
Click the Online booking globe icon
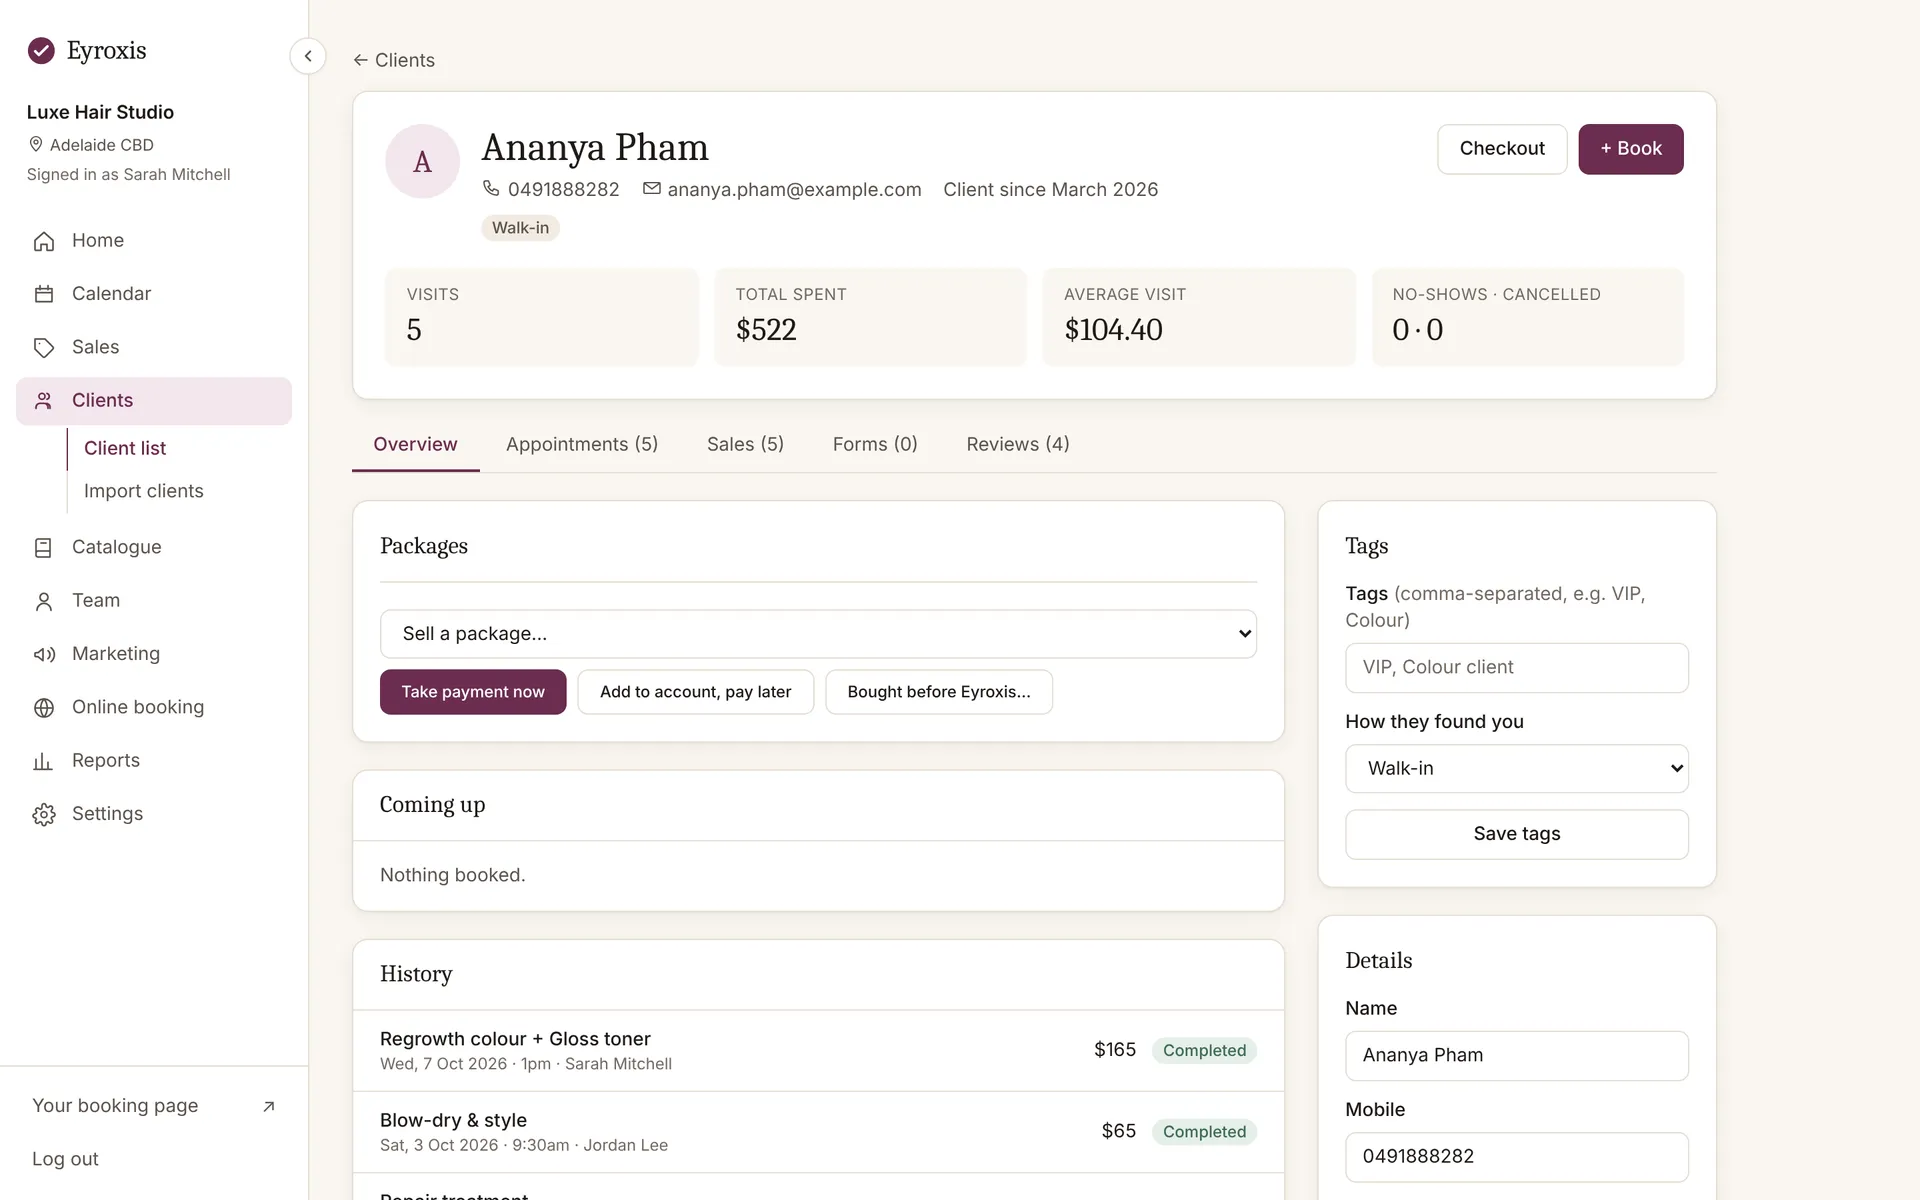pyautogui.click(x=44, y=708)
